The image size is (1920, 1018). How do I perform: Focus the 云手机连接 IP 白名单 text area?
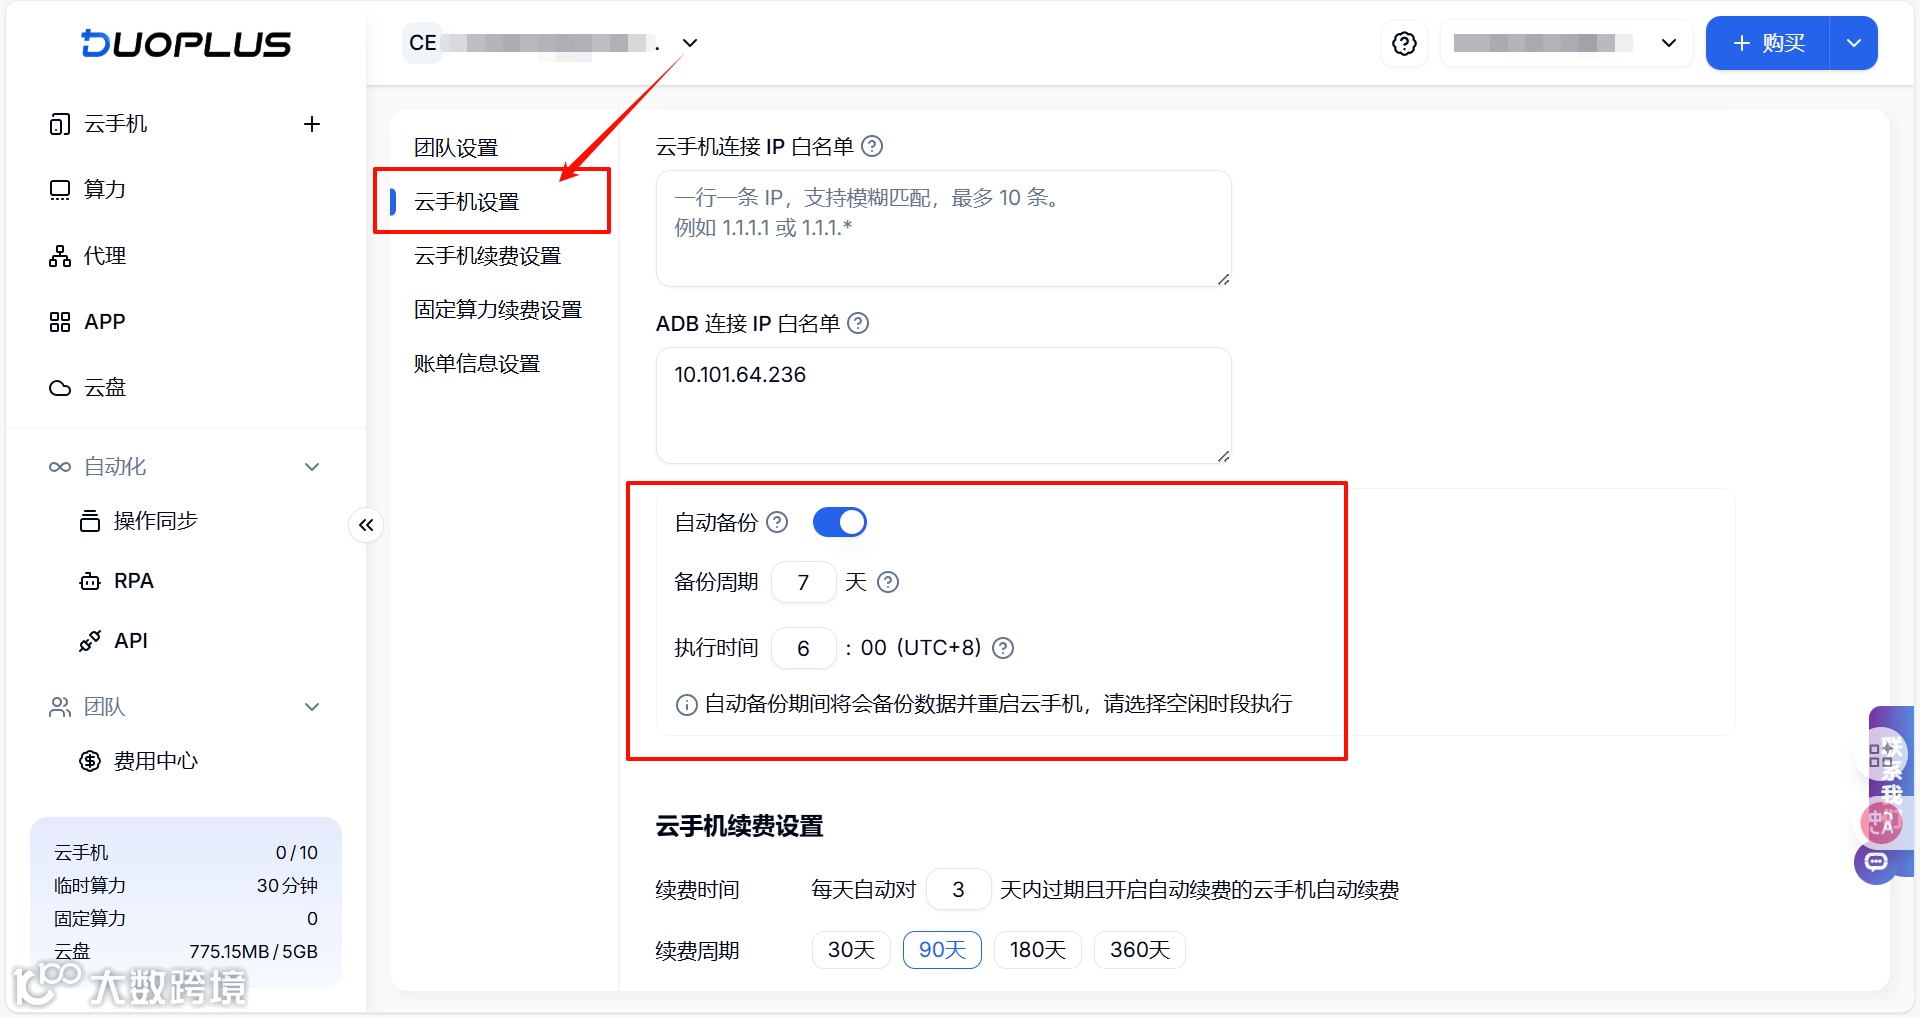(x=943, y=228)
